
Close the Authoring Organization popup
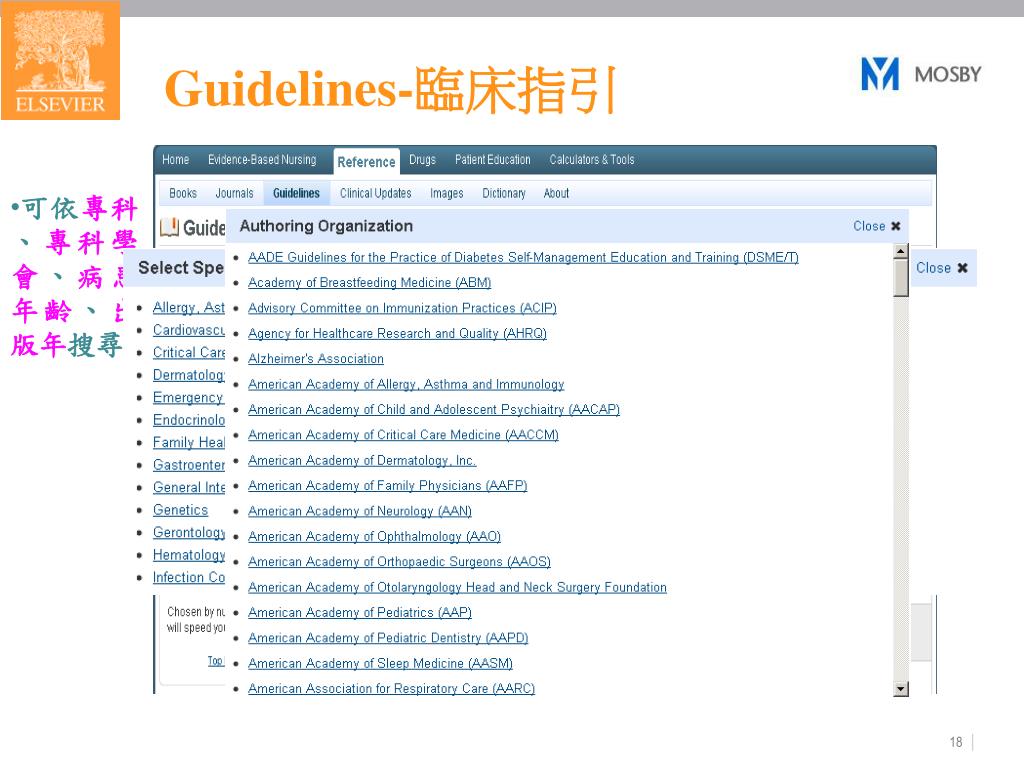[876, 226]
